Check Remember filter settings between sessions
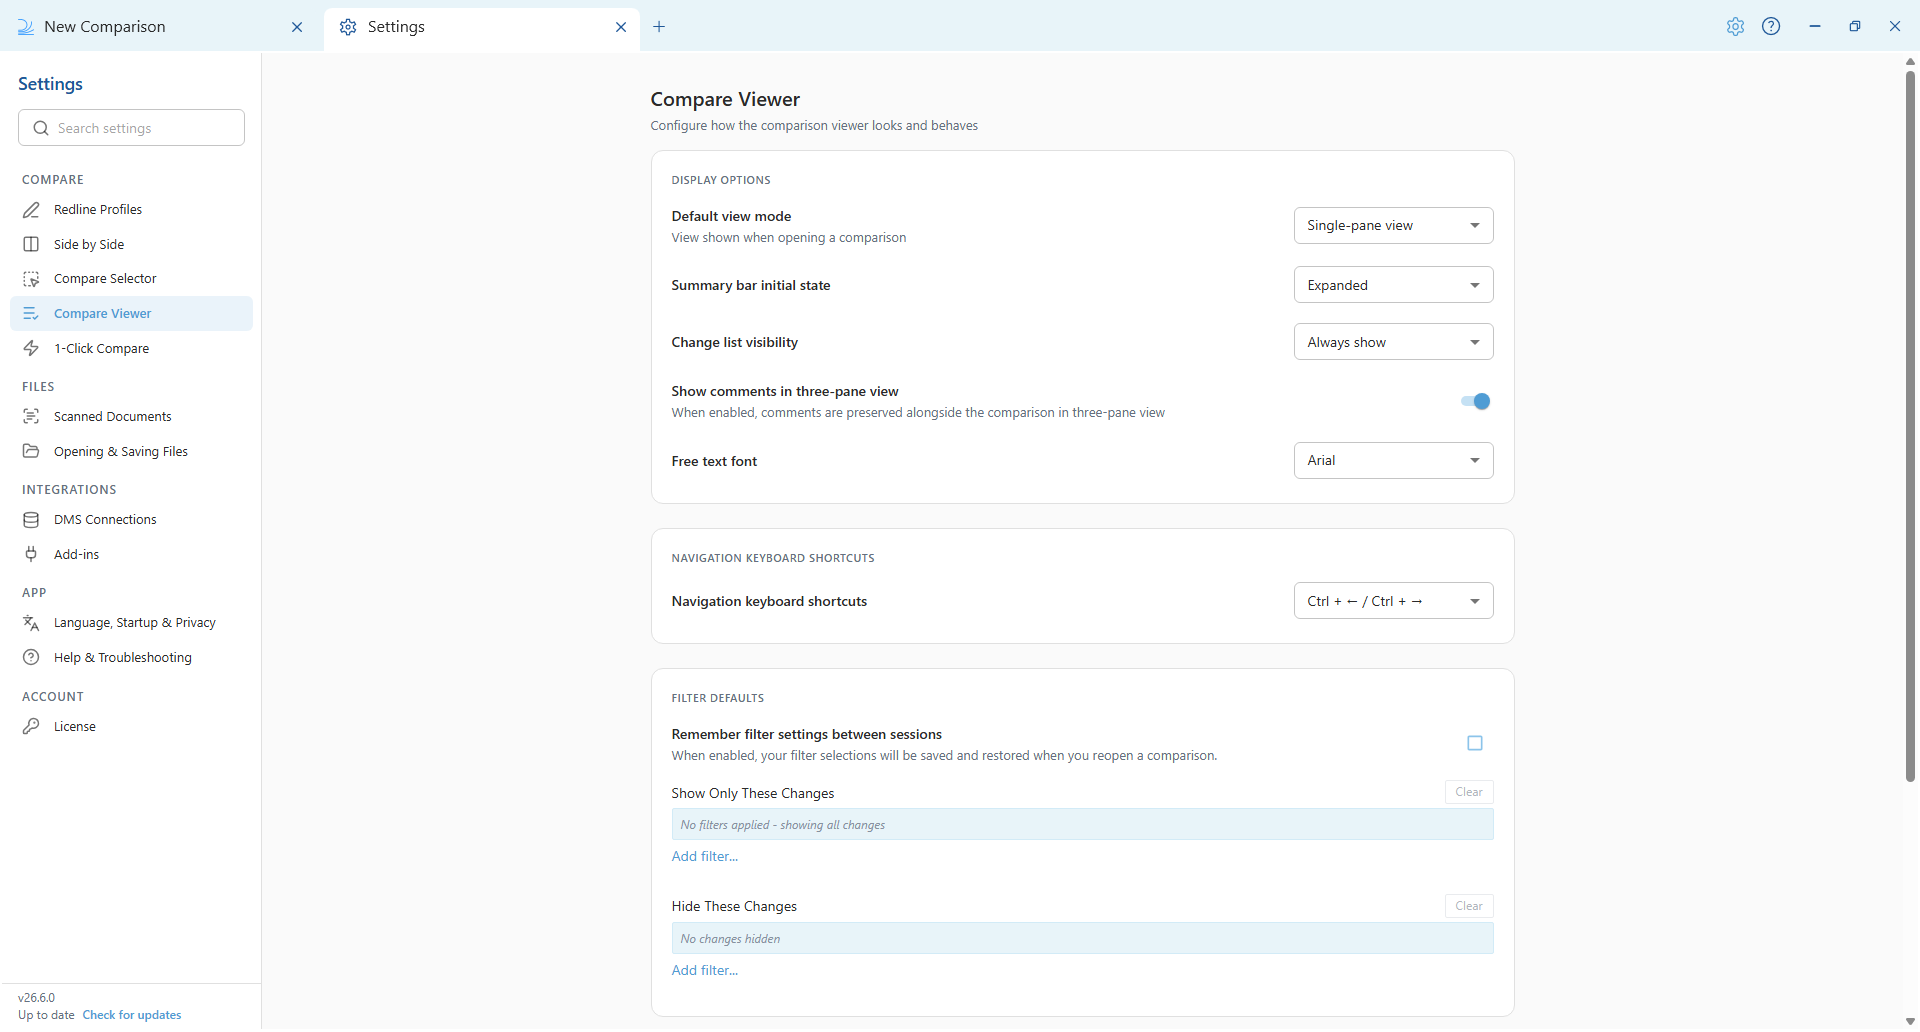Image resolution: width=1920 pixels, height=1032 pixels. 1475,743
